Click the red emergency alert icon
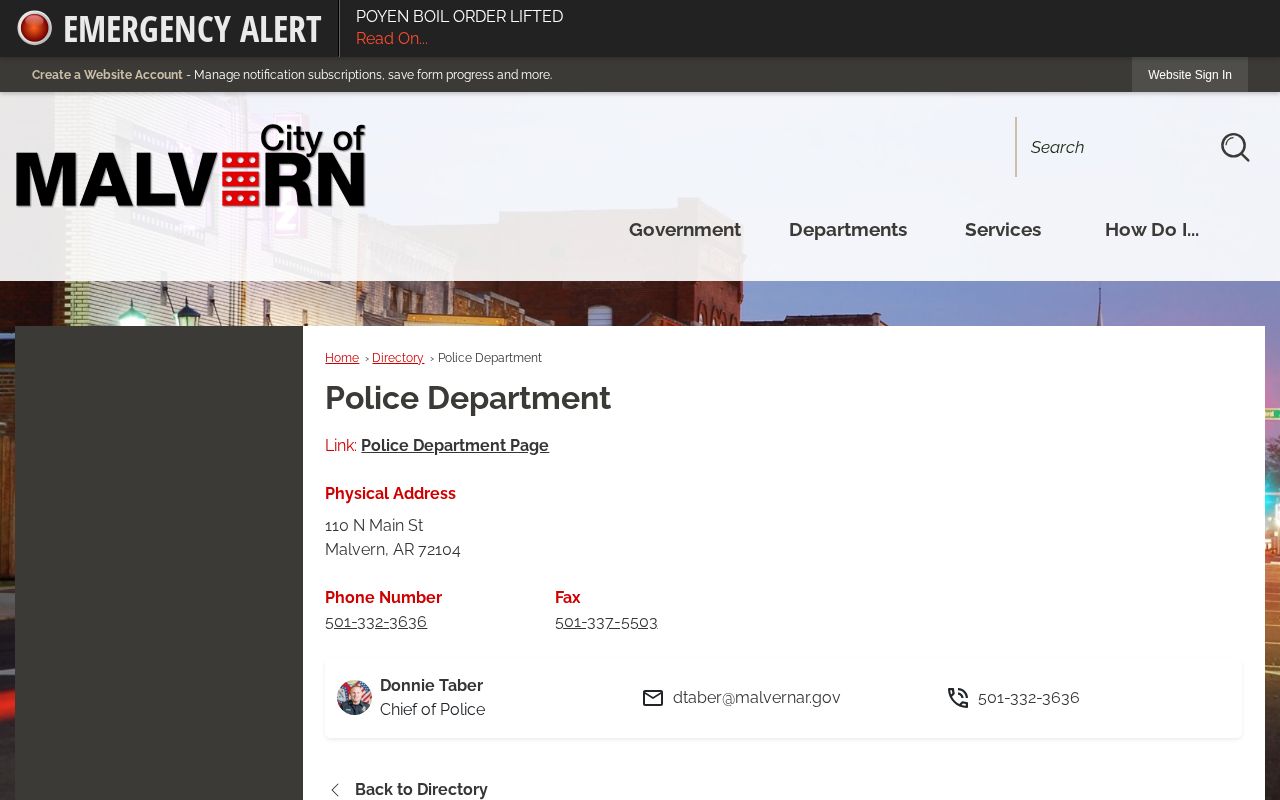This screenshot has width=1280, height=800. 34,28
